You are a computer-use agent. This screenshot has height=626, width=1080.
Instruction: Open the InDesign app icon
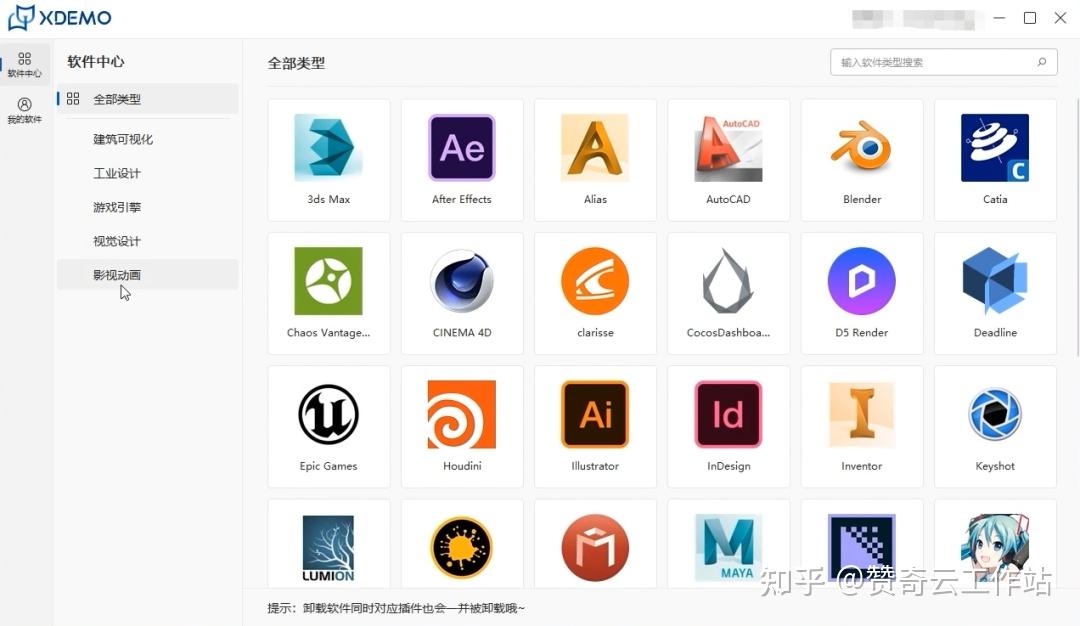tap(728, 414)
